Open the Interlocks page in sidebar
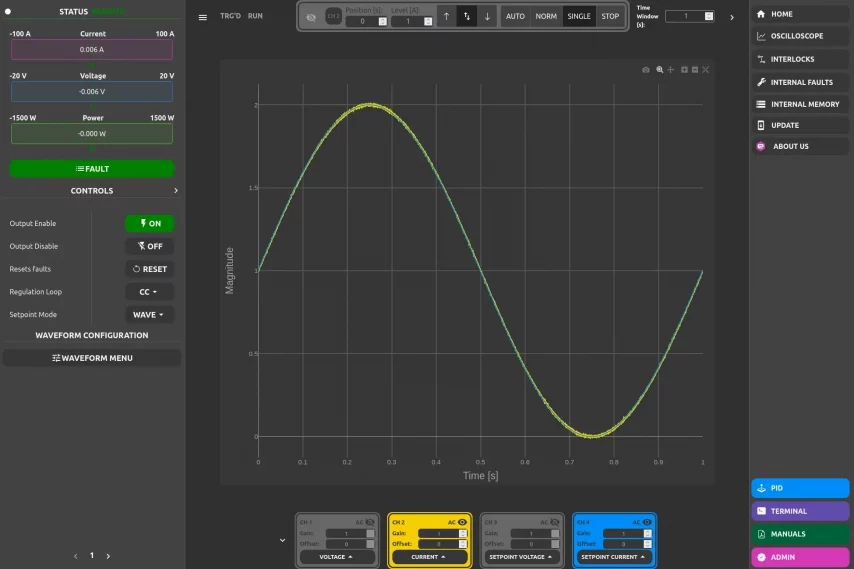The width and height of the screenshot is (854, 569). [792, 59]
